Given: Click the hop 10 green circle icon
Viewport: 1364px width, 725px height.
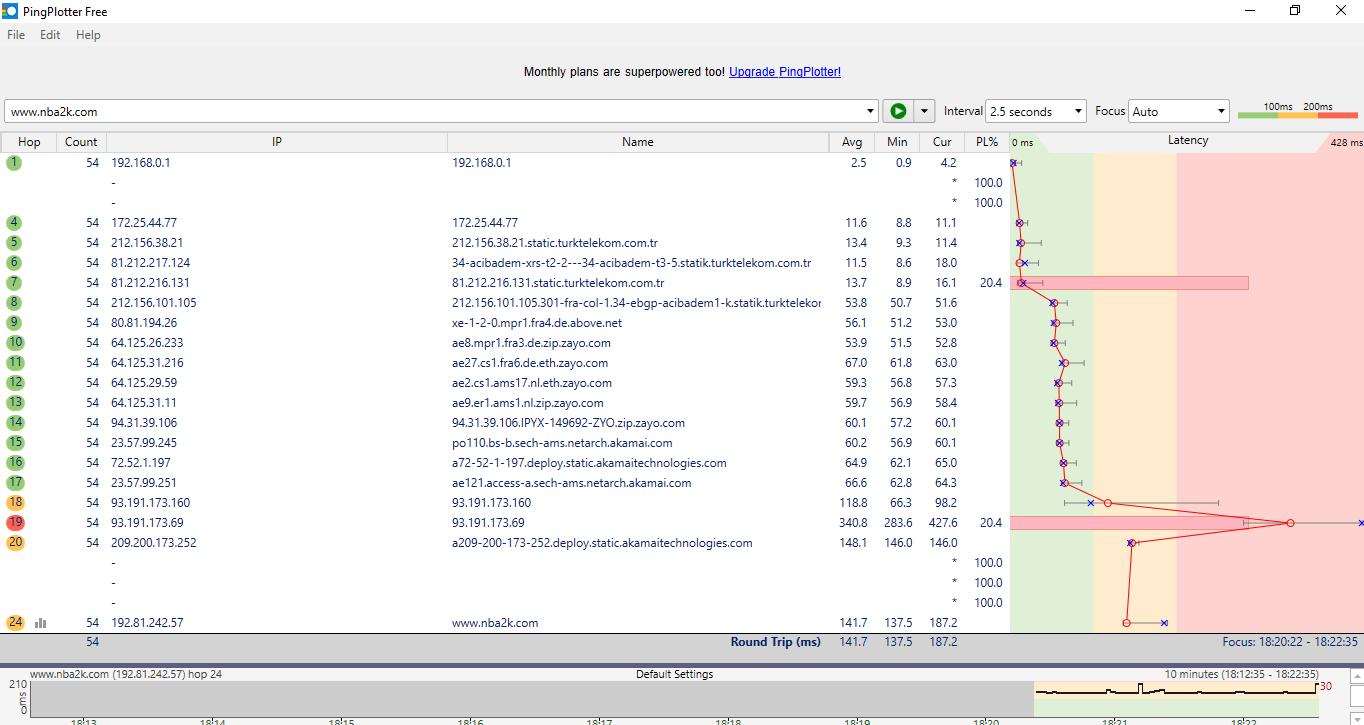Looking at the screenshot, I should (x=14, y=342).
